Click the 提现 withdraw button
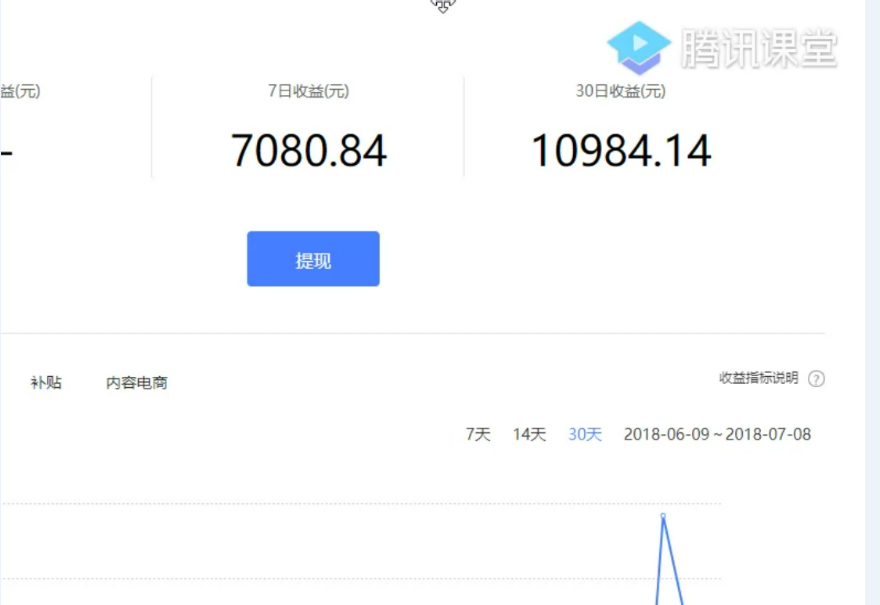The image size is (880, 605). (x=313, y=259)
